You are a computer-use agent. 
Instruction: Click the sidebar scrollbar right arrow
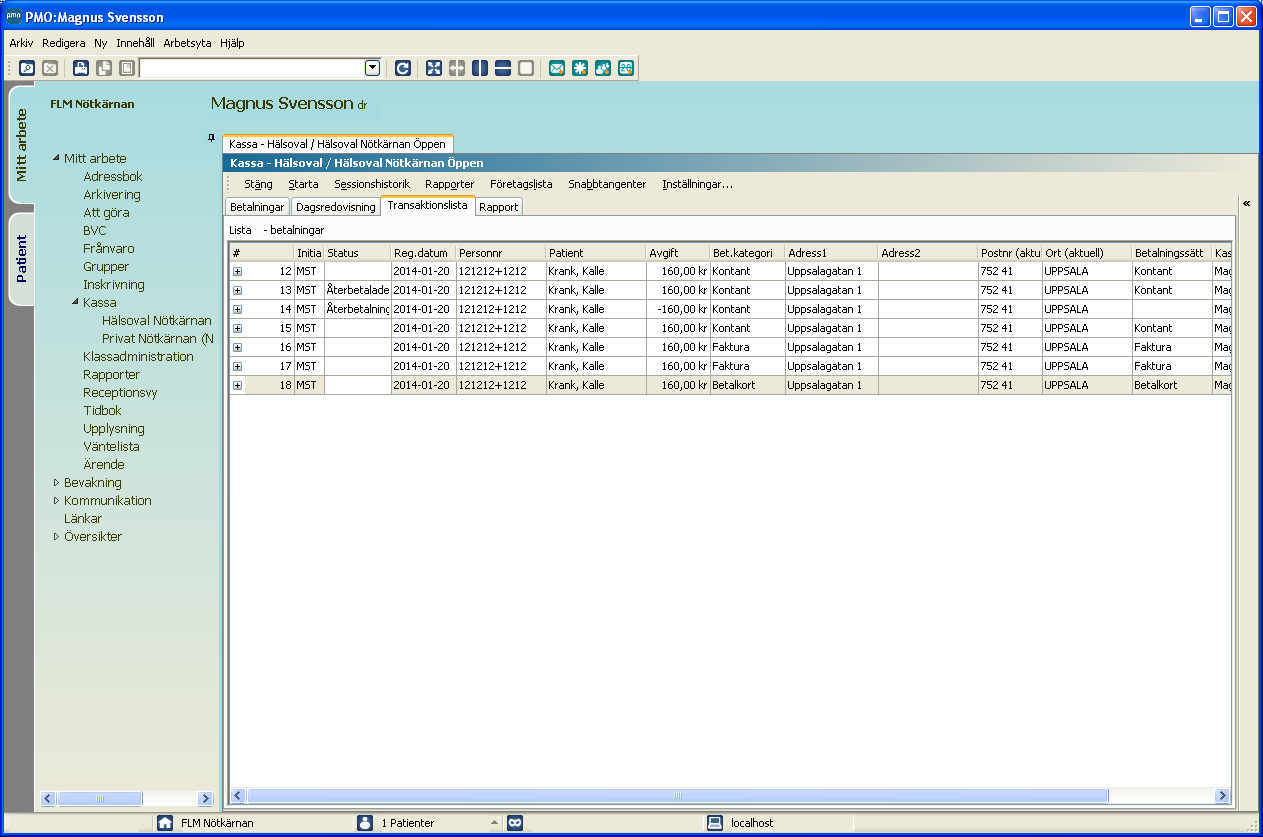(x=205, y=798)
